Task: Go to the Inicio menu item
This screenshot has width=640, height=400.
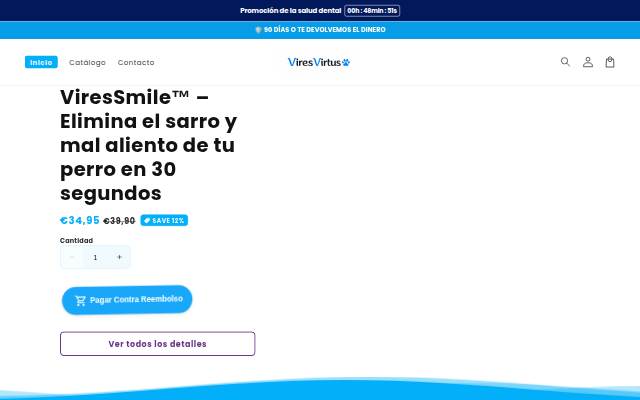Action: [41, 62]
